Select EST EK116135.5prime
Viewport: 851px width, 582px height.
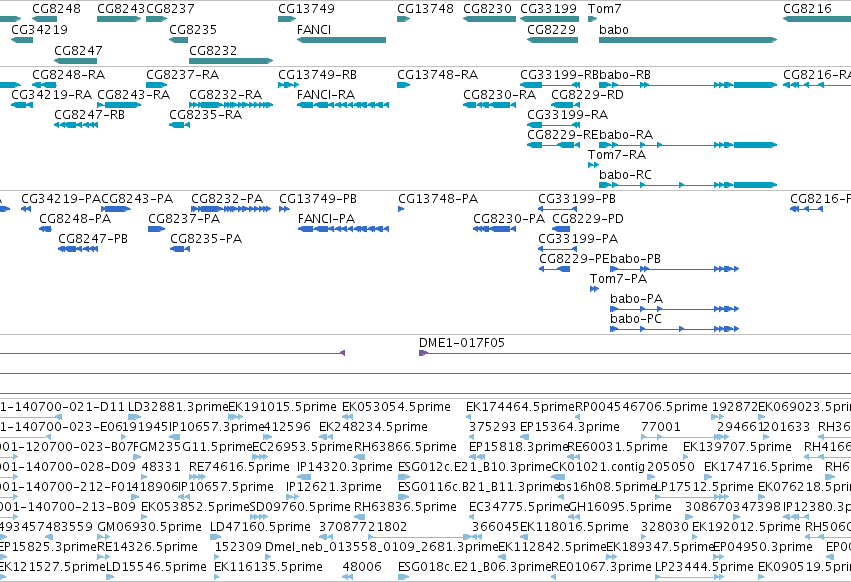tap(217, 577)
